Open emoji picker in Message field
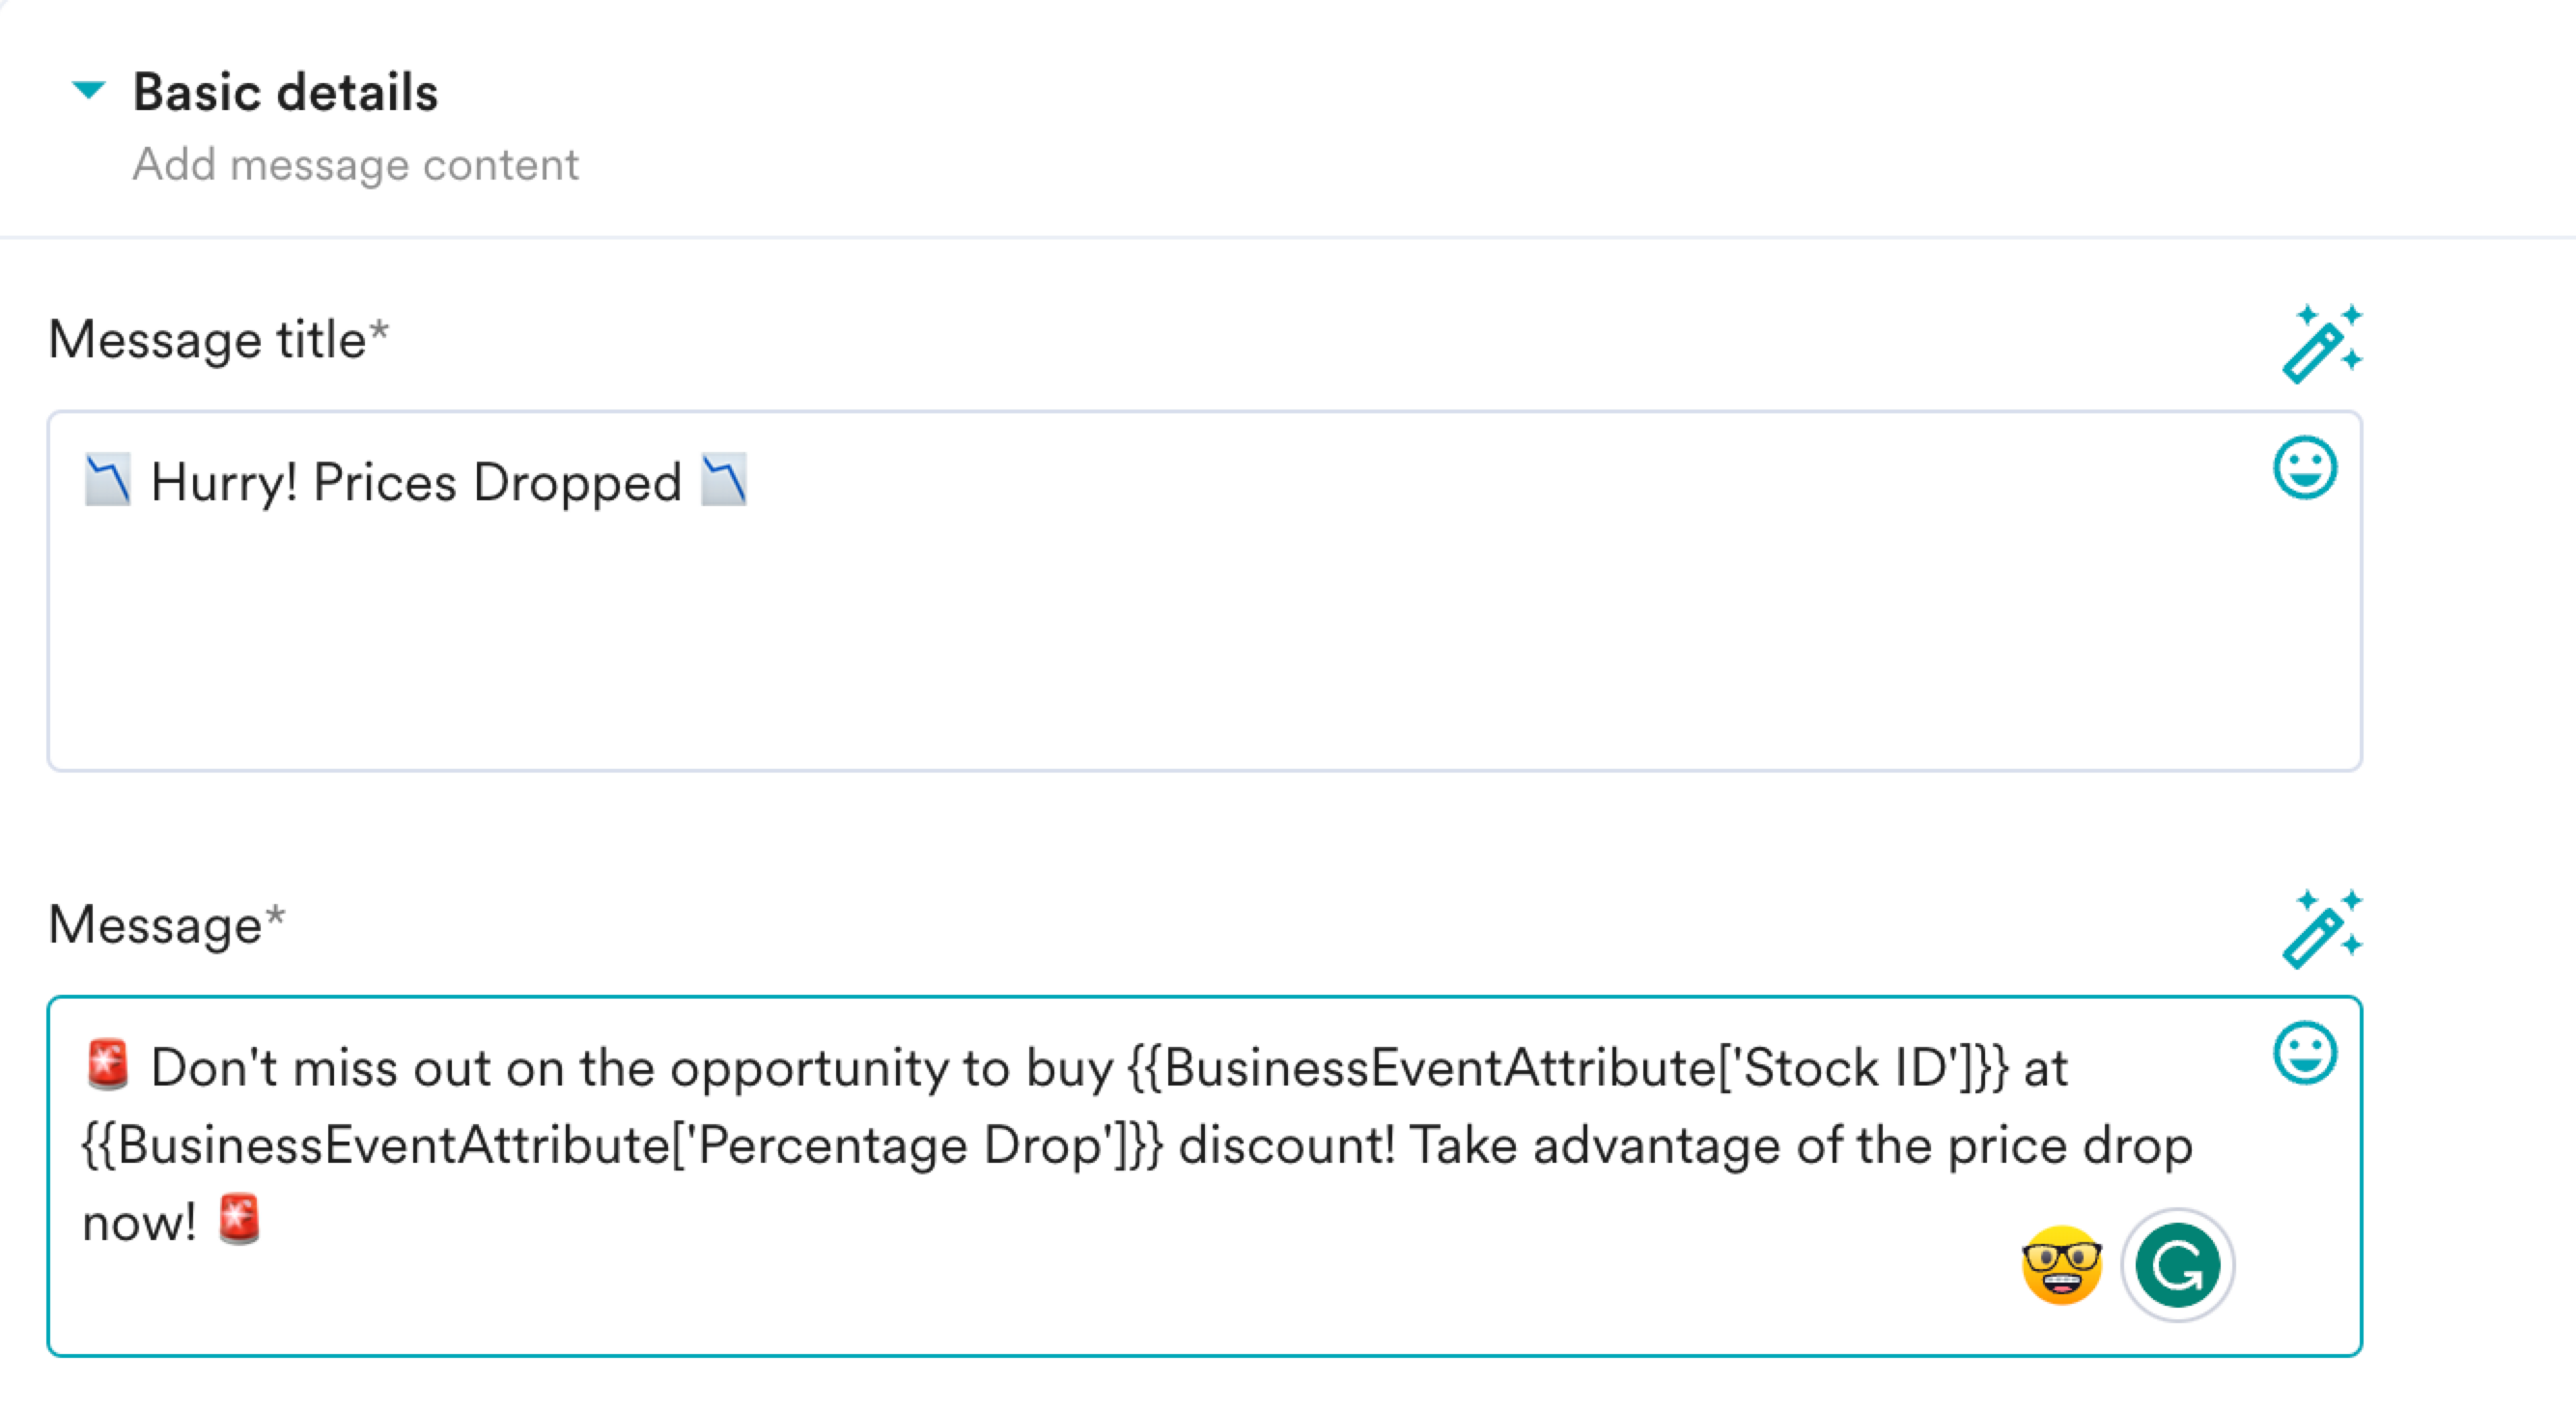Screen dimensions: 2576x1412 [2305, 1052]
